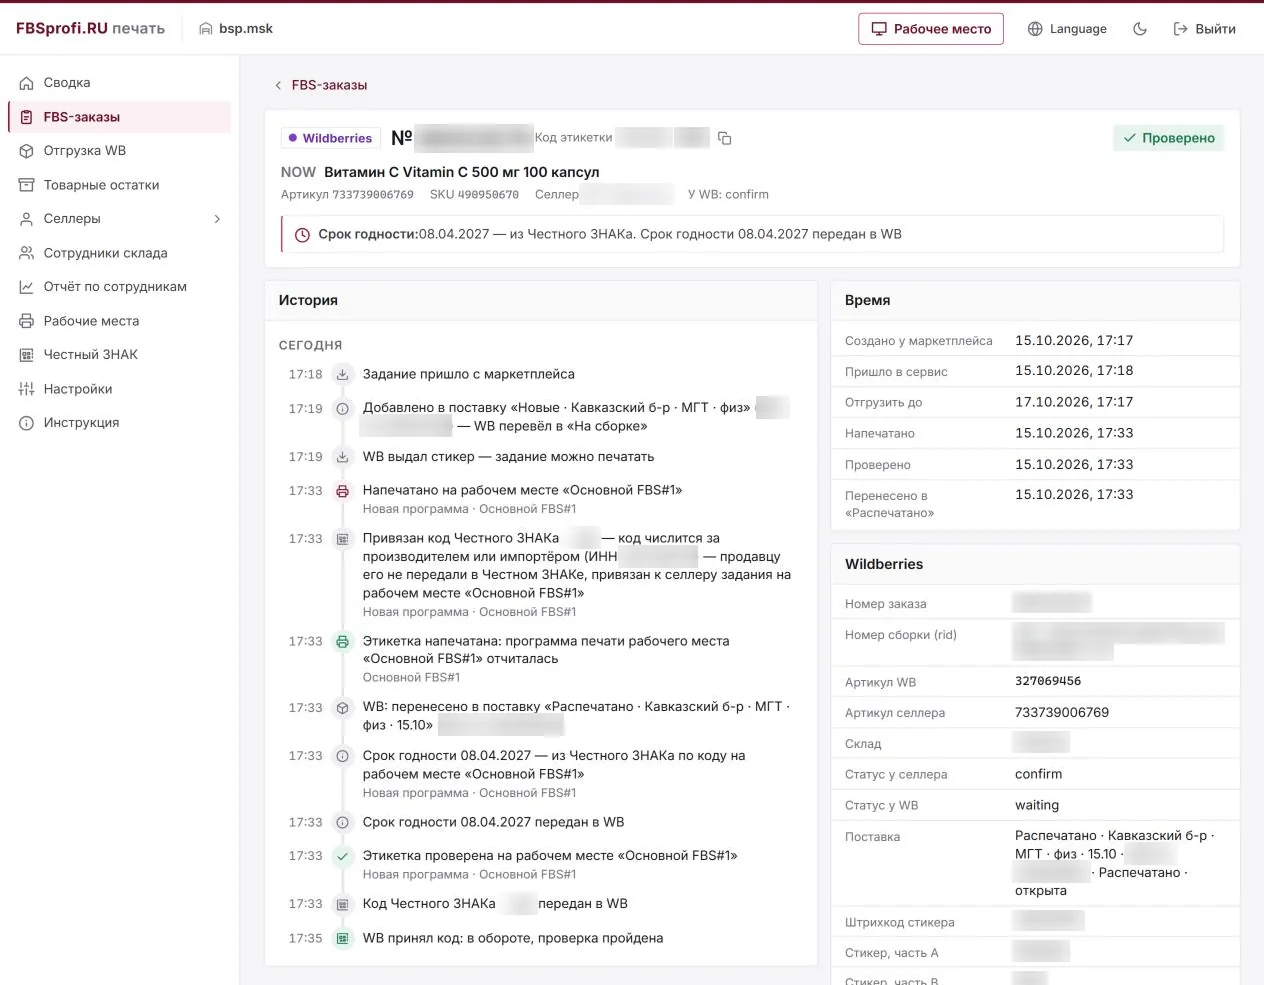
Task: Click the FBSprofi.RU печать logo
Action: tap(90, 28)
